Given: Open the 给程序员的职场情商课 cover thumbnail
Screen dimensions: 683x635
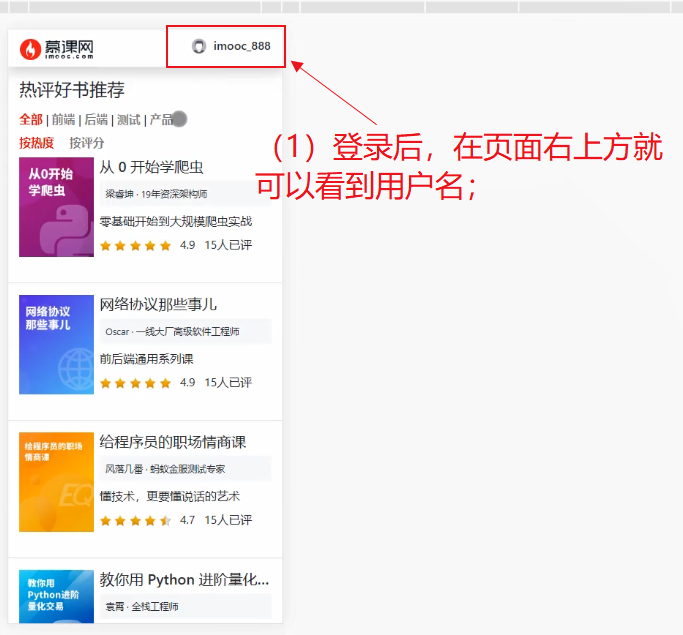Looking at the screenshot, I should (57, 482).
